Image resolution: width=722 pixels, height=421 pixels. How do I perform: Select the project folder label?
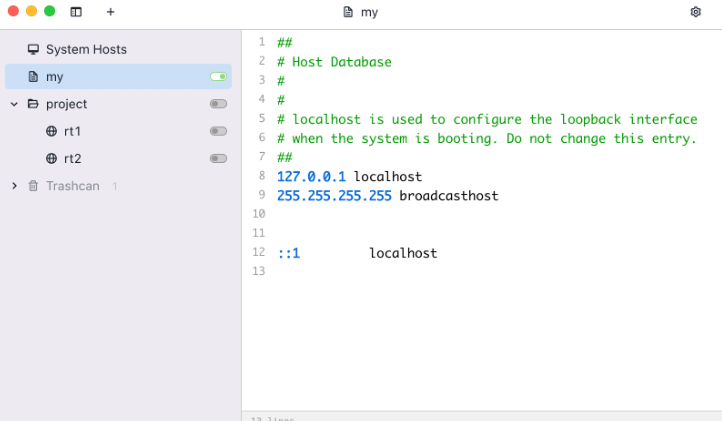click(66, 104)
